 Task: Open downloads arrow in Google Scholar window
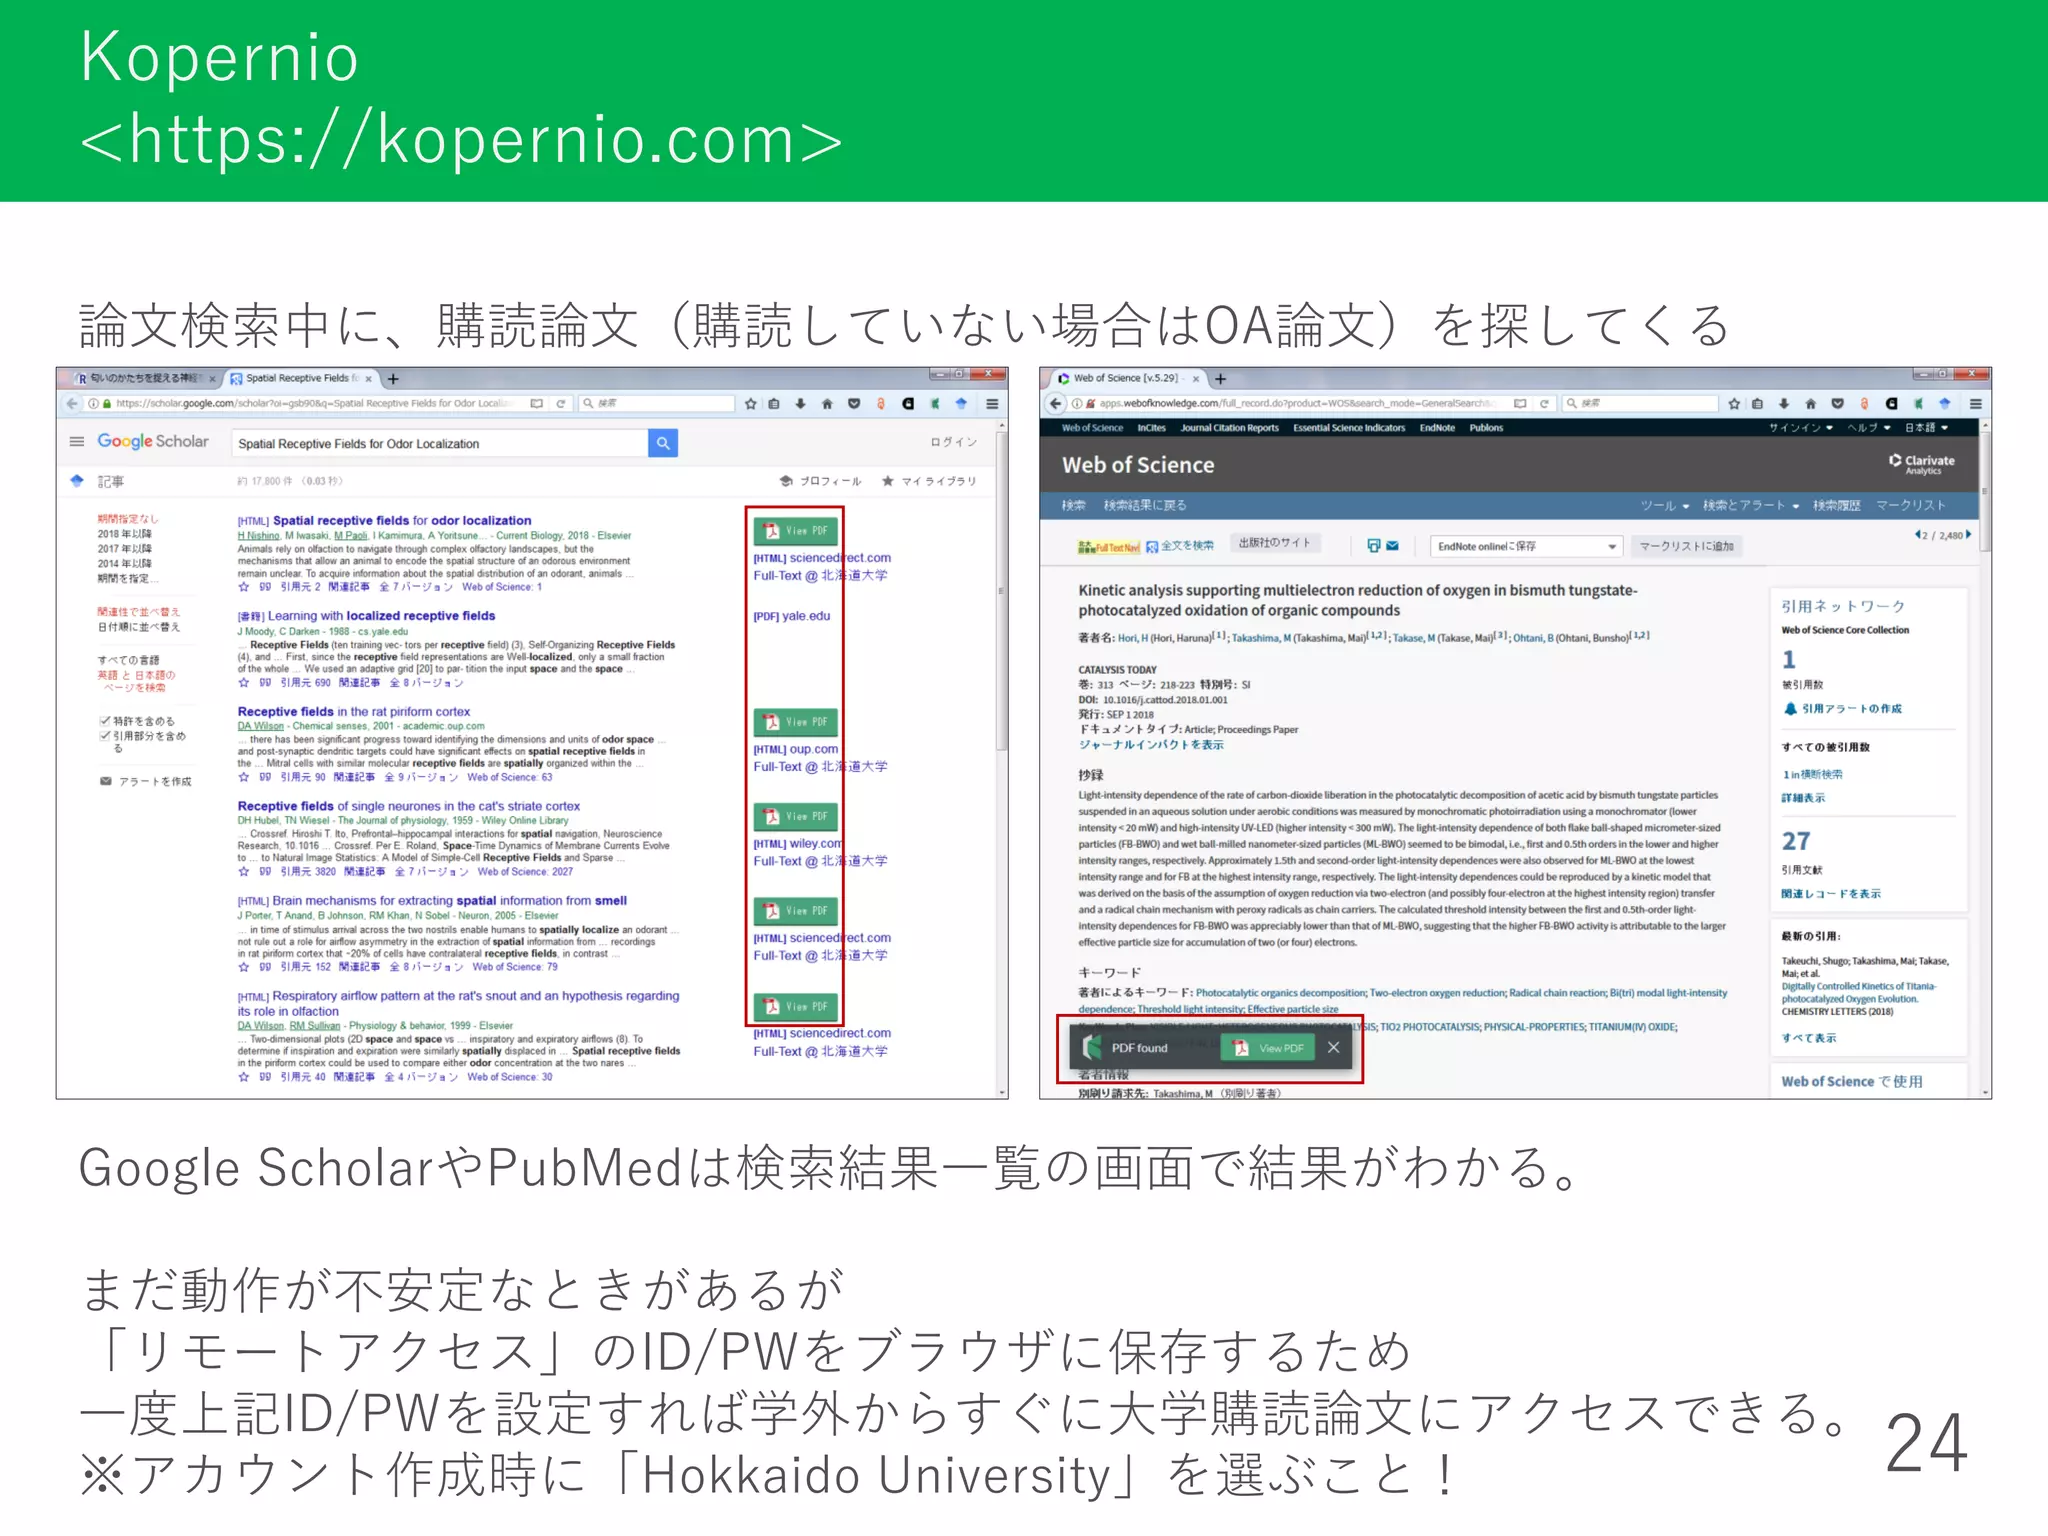(800, 404)
